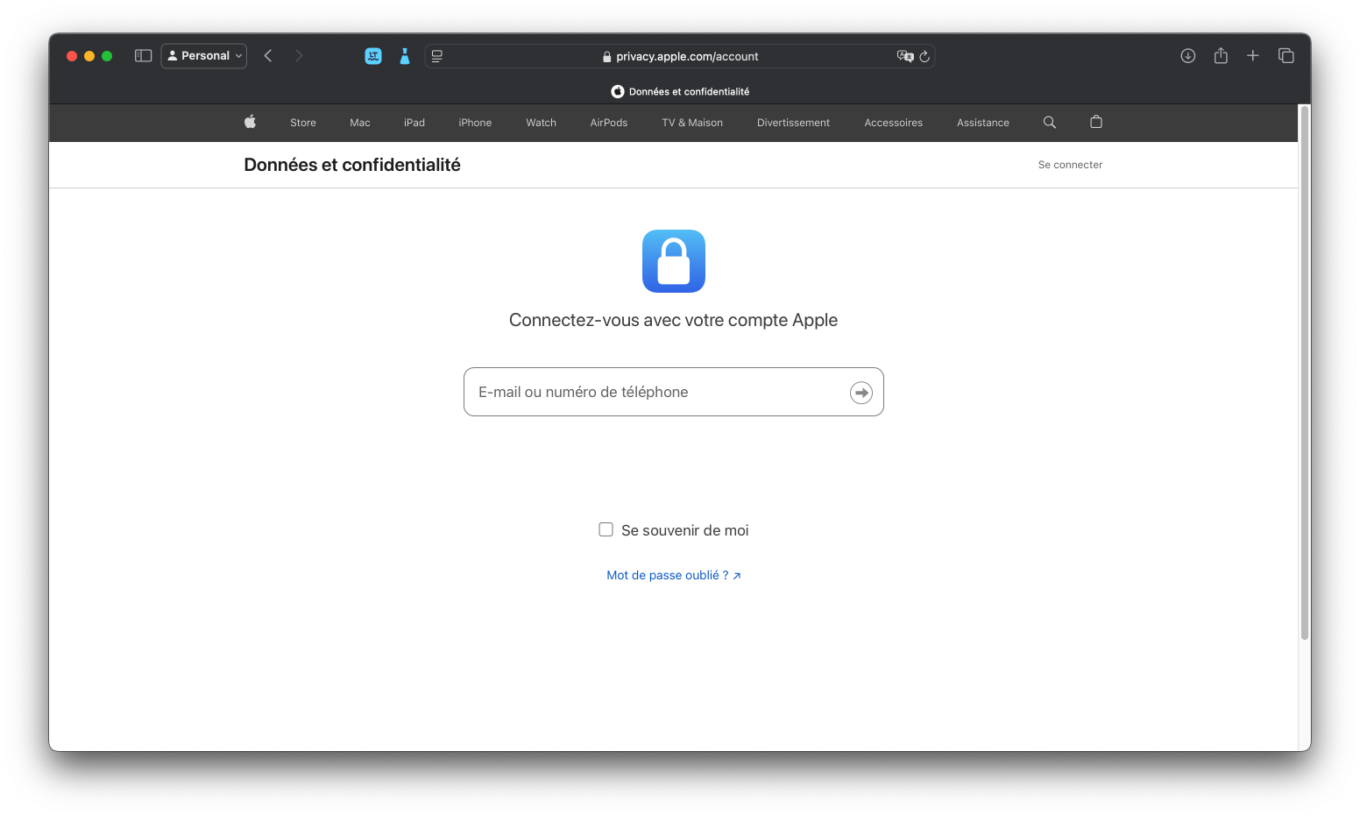Open the AirPods menu
The width and height of the screenshot is (1360, 816).
click(x=609, y=123)
